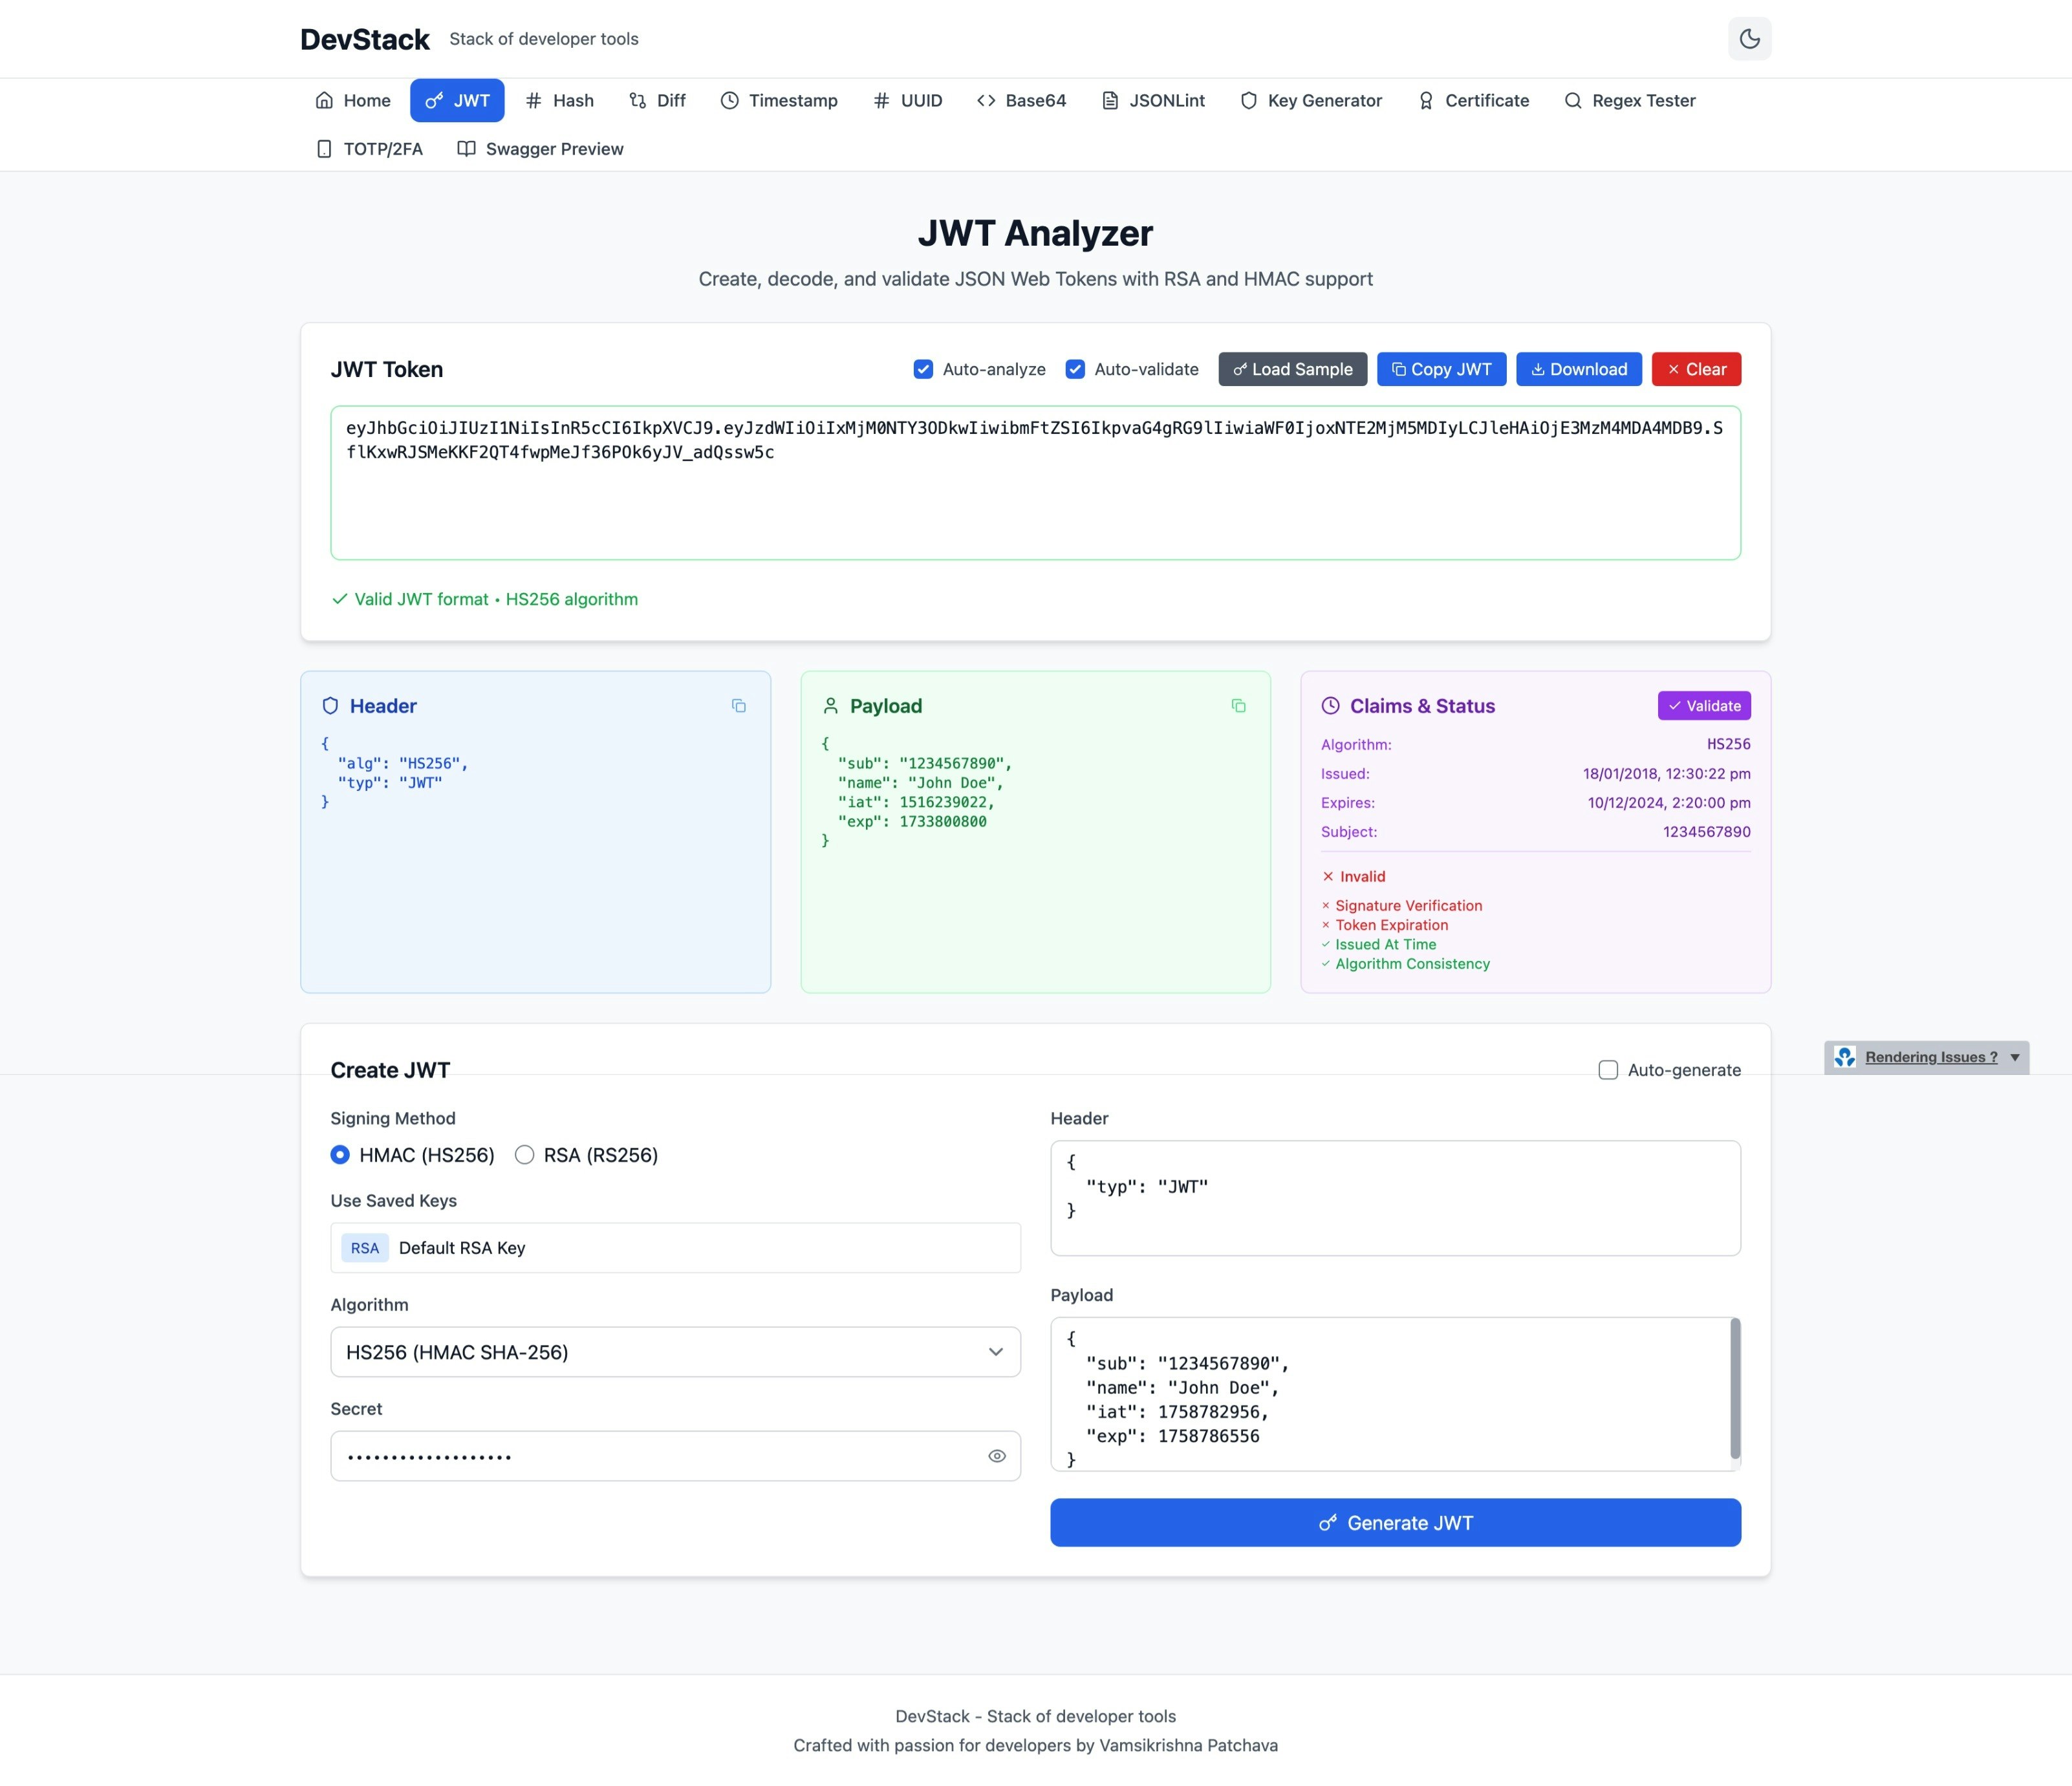Expand the Rendering Issues dropdown arrow
The image size is (2072, 1786).
(2014, 1057)
